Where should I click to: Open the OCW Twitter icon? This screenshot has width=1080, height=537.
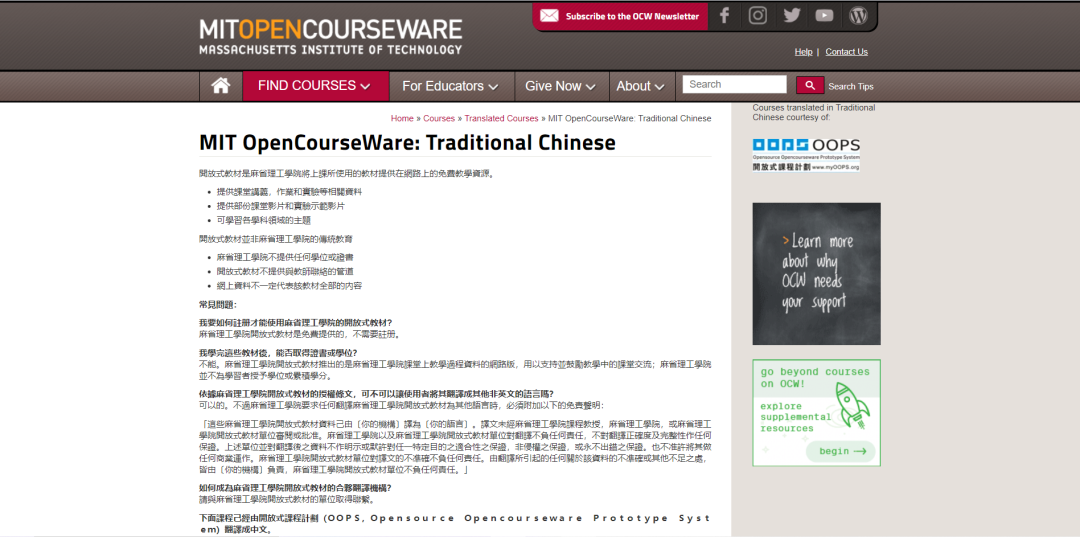[791, 16]
